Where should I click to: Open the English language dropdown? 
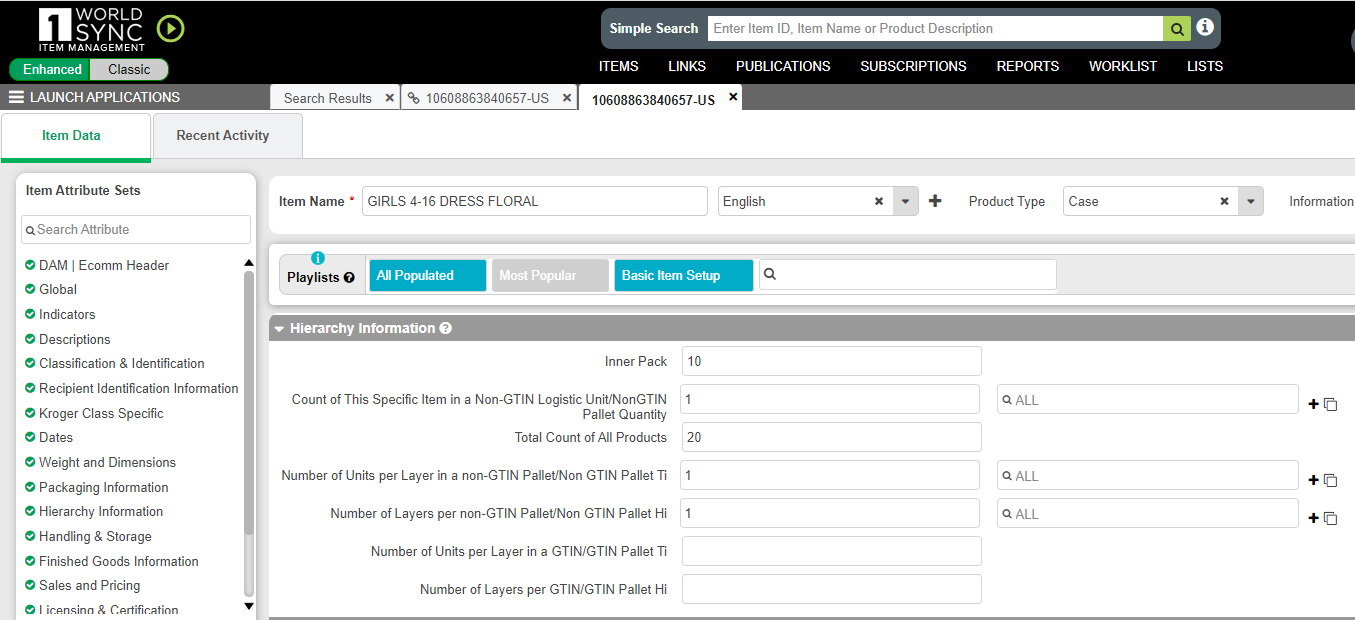tap(905, 201)
